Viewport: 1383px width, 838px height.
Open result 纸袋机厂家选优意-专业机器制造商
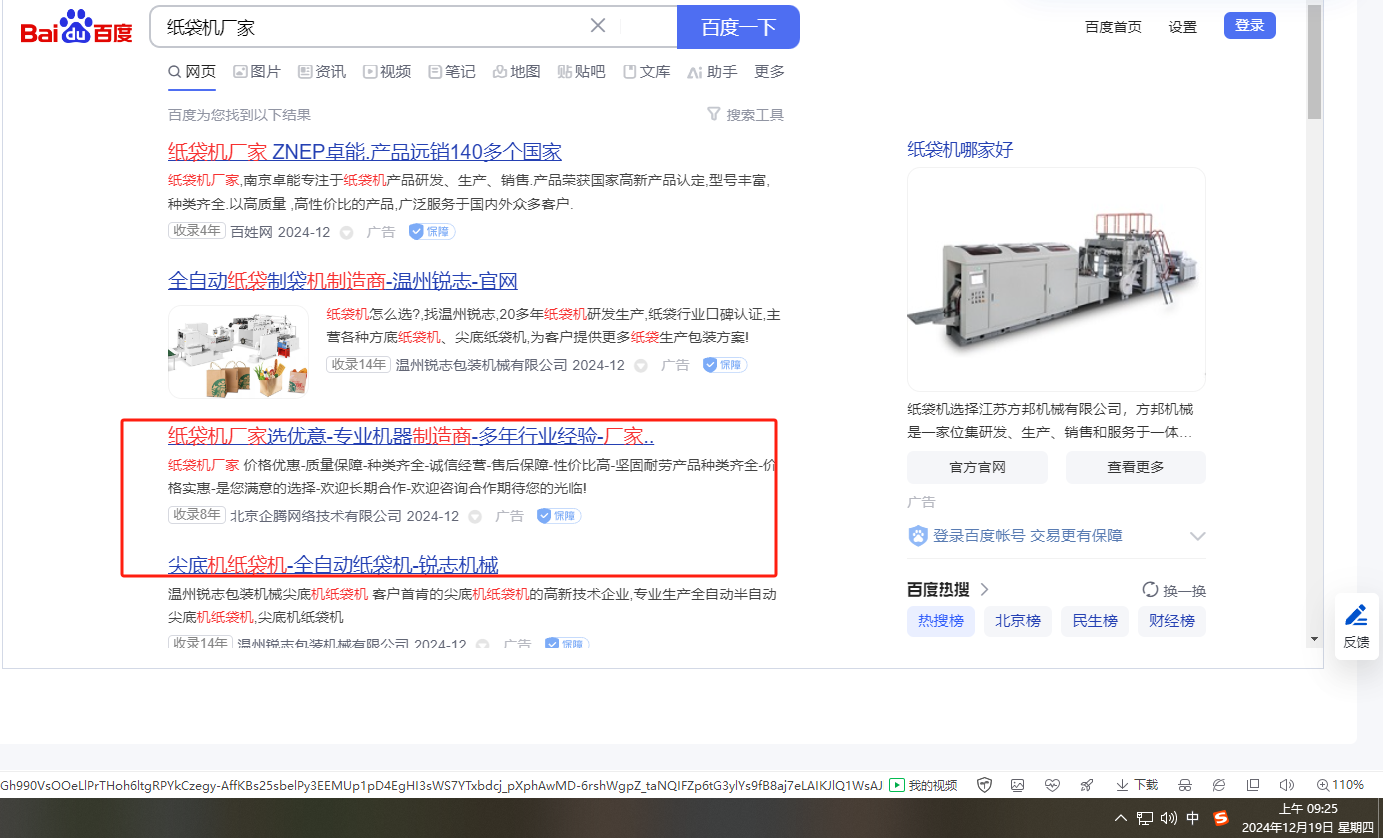[411, 436]
